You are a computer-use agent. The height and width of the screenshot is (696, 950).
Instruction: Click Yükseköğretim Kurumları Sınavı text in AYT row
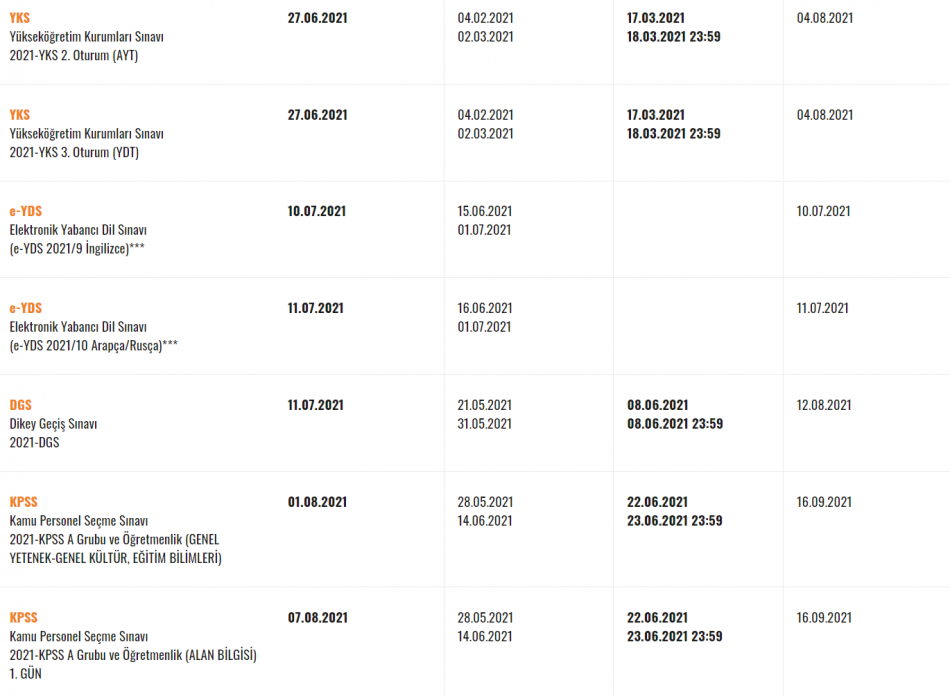87,36
